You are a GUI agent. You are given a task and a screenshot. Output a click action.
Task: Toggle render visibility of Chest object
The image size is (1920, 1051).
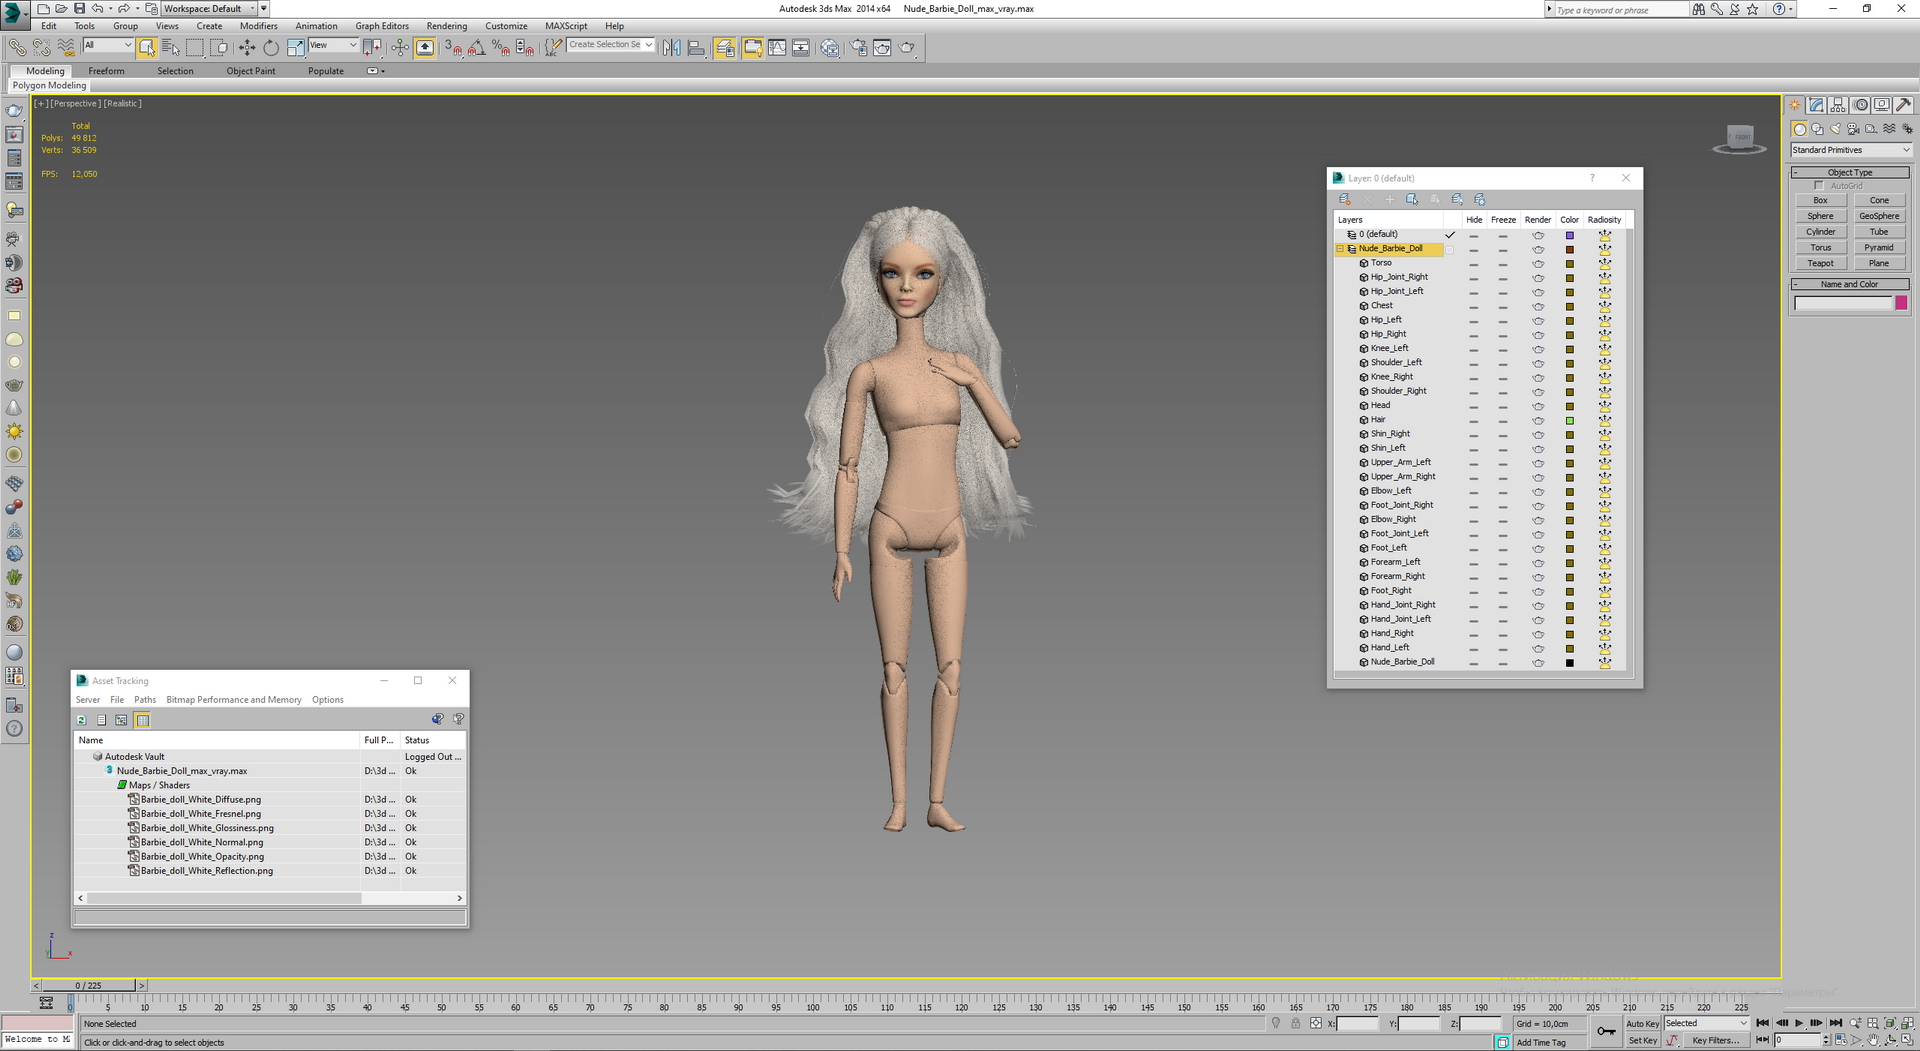click(1538, 307)
